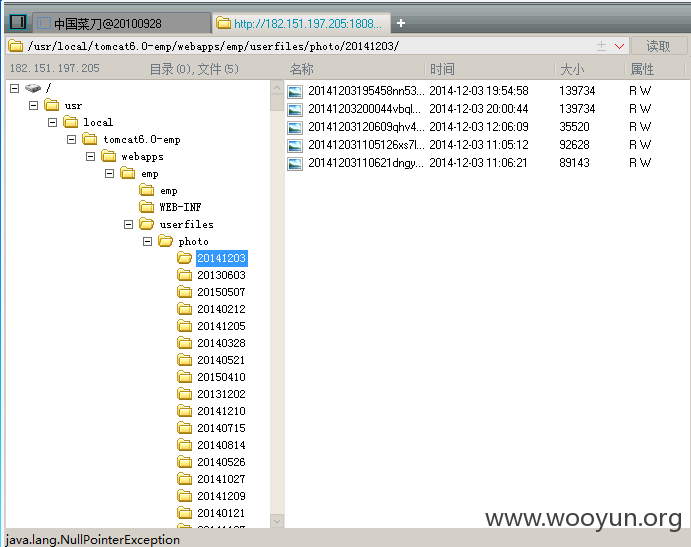Click the 20140814 folder icon

(185, 445)
